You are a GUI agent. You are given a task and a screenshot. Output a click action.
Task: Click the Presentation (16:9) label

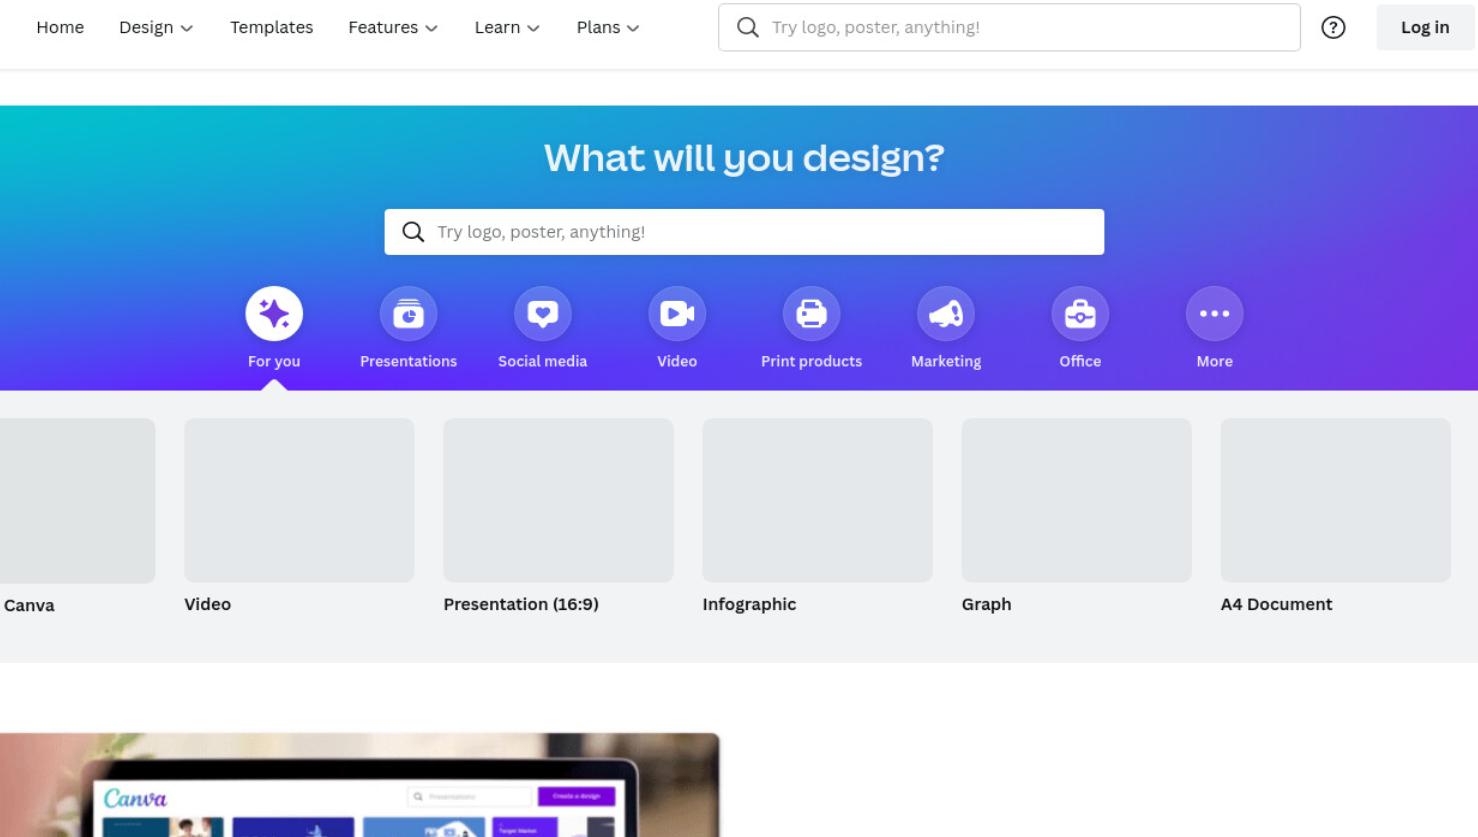point(521,604)
